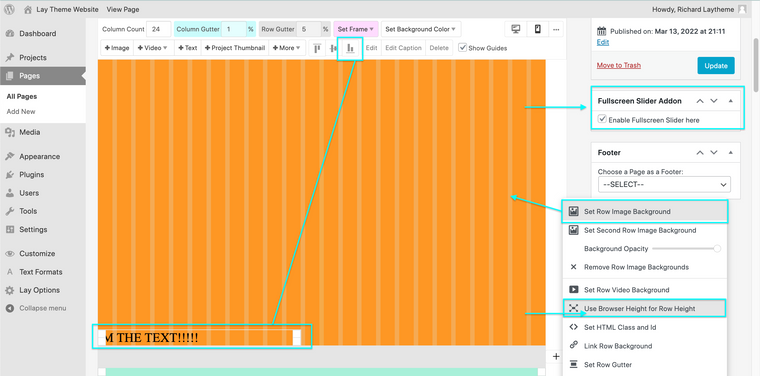
Task: Open Text Formats in sidebar
Action: pos(41,272)
